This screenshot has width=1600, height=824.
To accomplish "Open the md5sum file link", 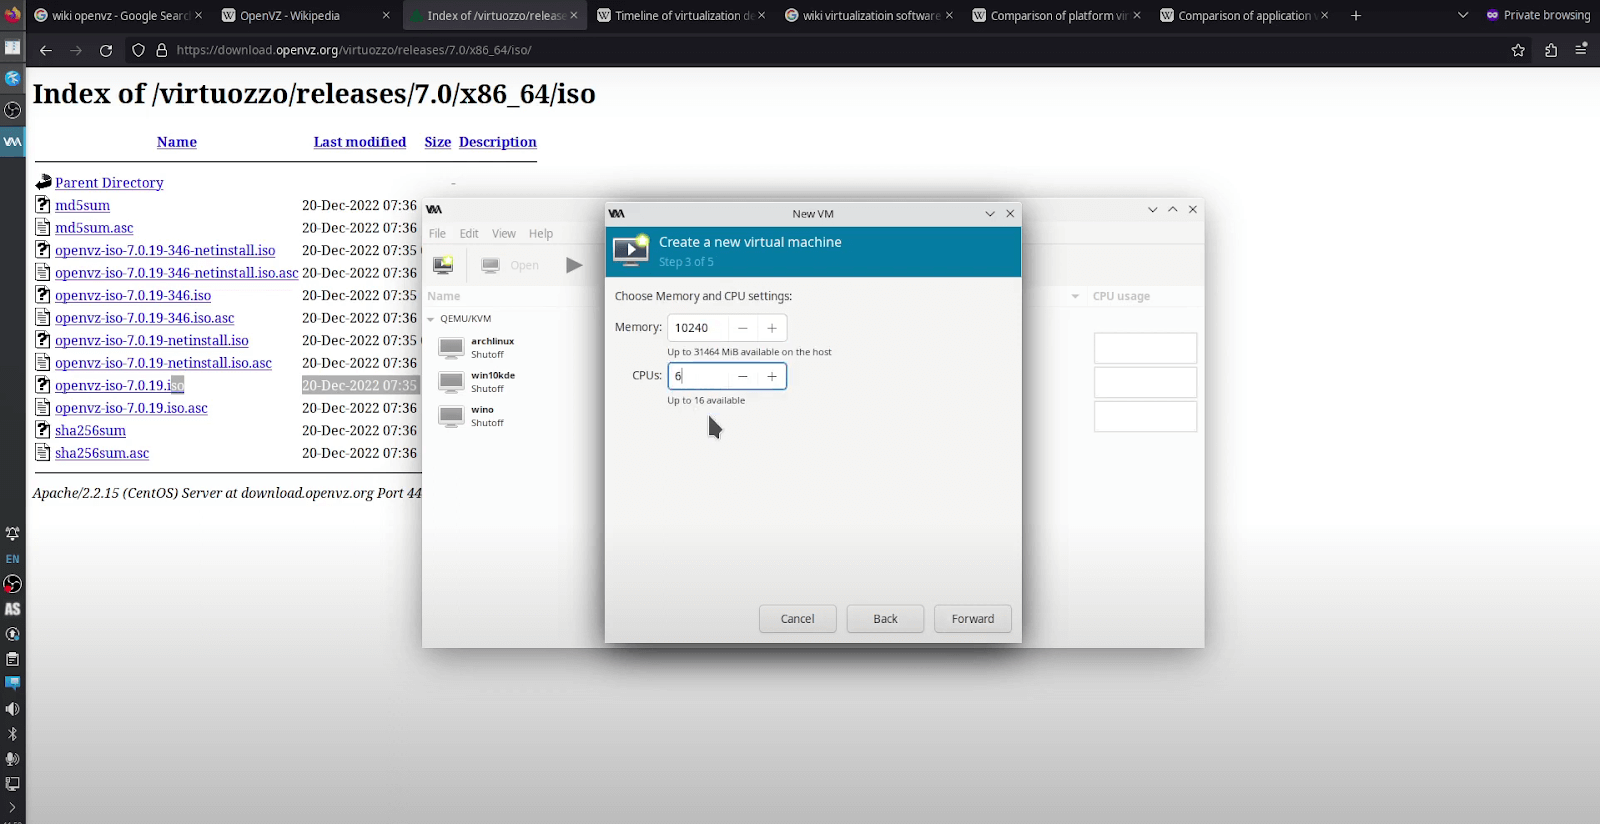I will click(x=82, y=206).
